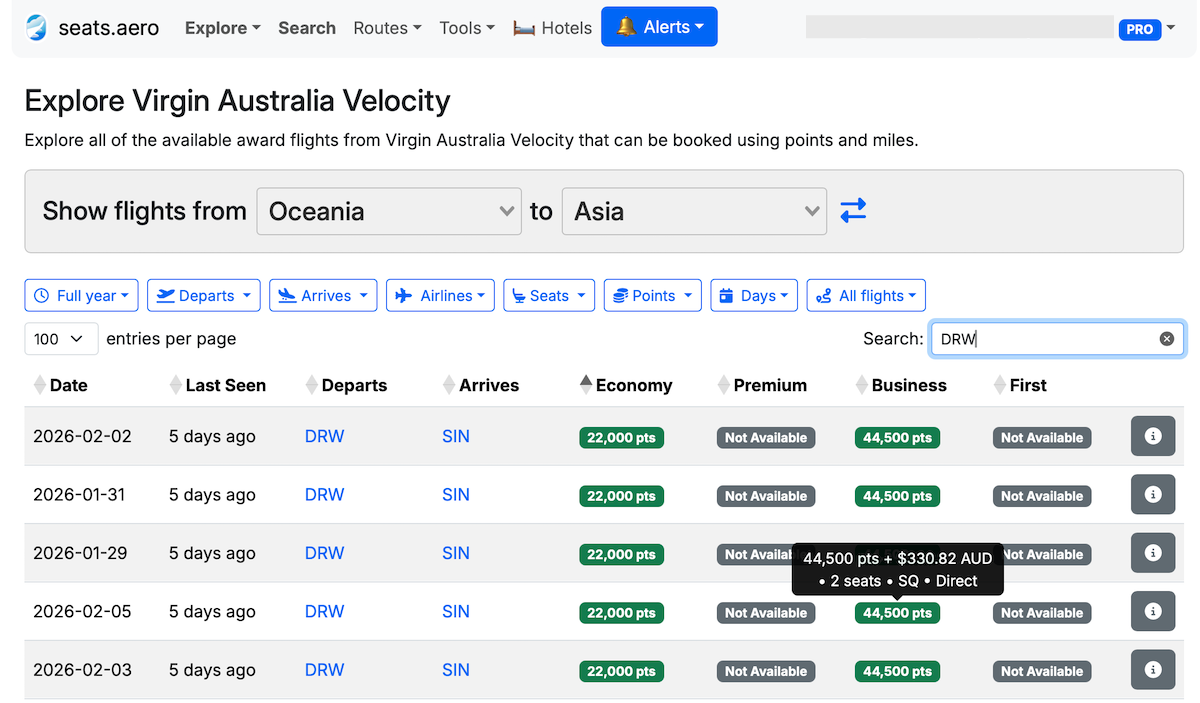The height and width of the screenshot is (703, 1200).
Task: Click the info icon on the 2026-02-03 row
Action: 1152,669
